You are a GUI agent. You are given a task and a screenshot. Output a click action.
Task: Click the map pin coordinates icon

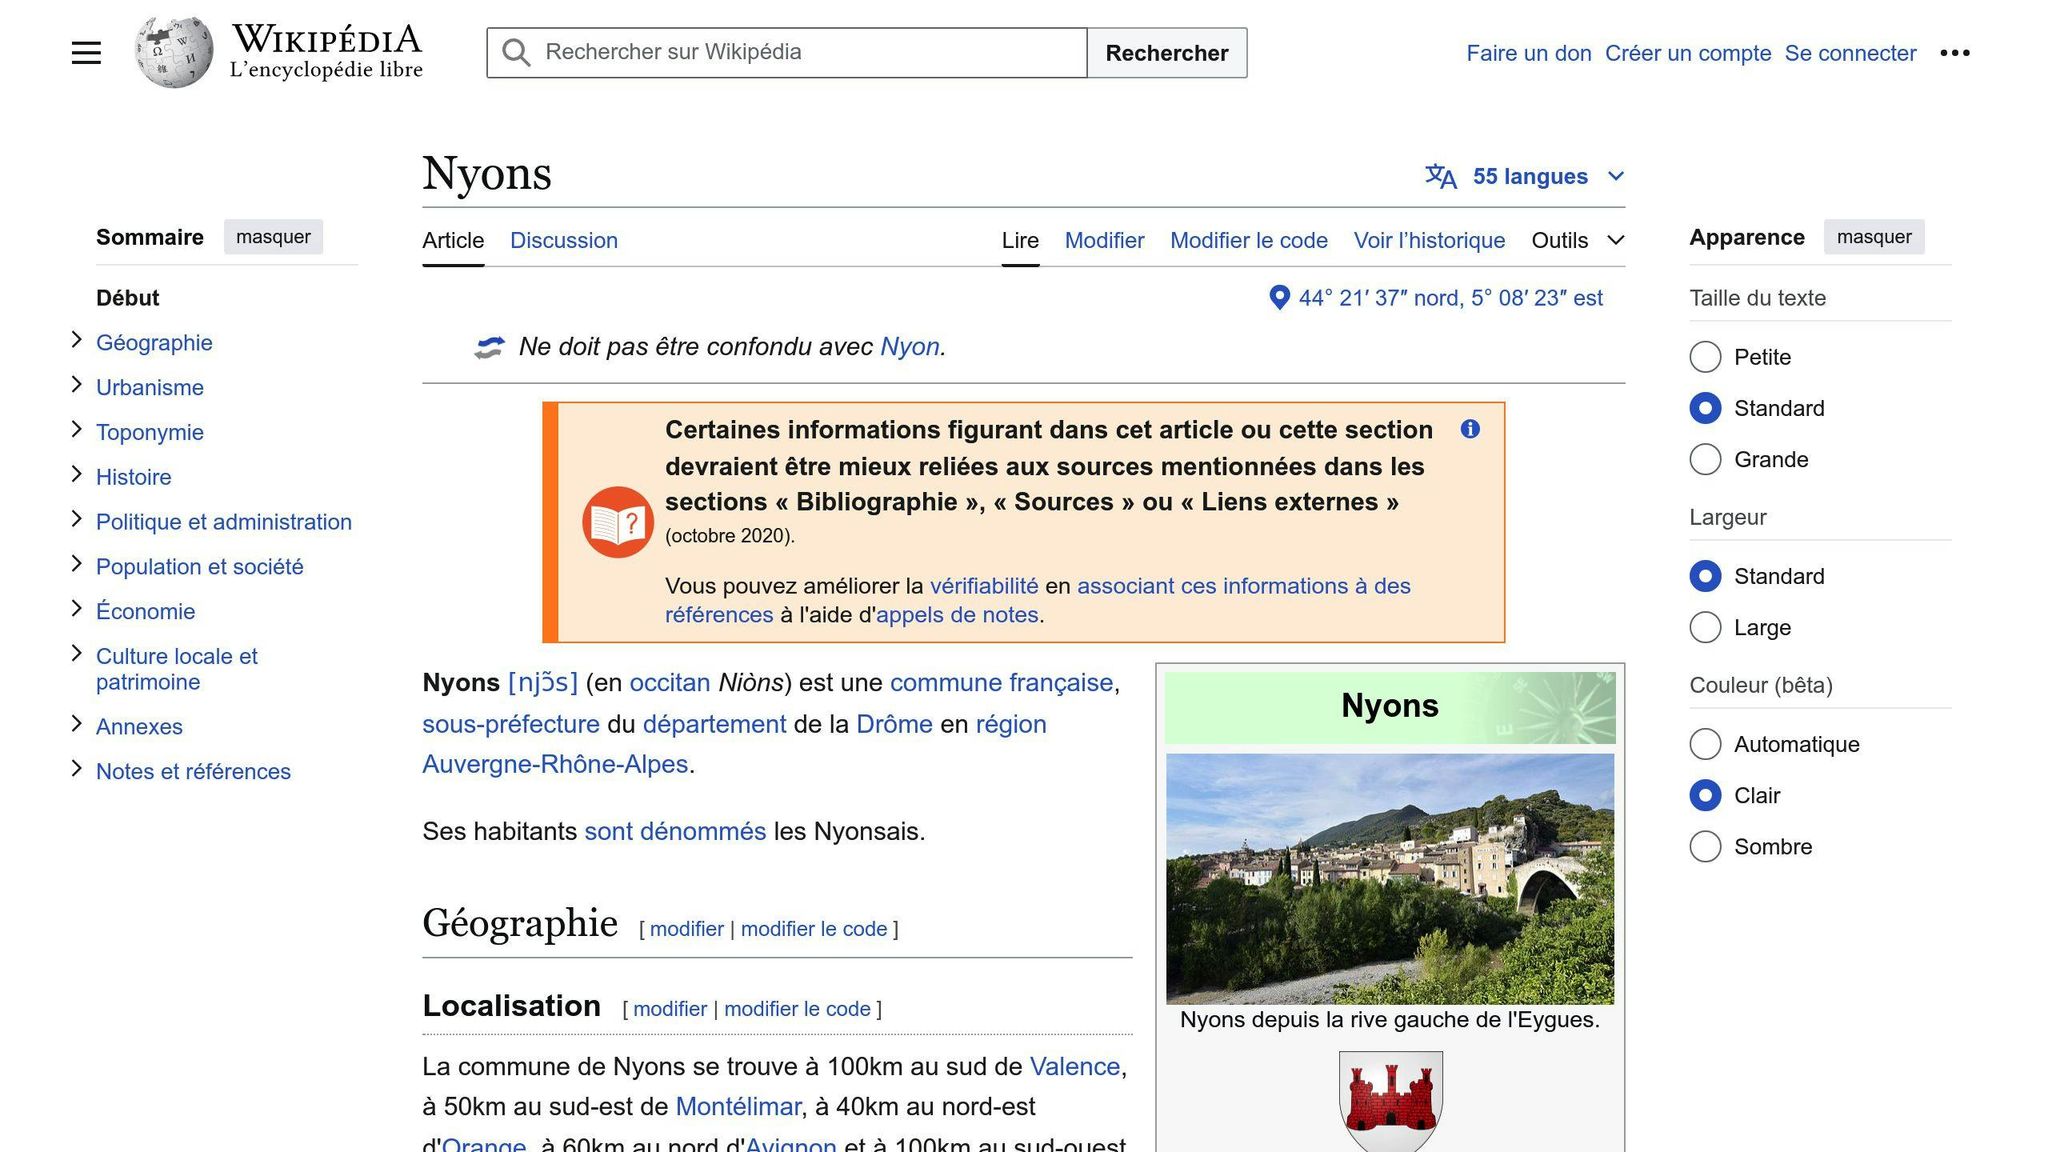pyautogui.click(x=1279, y=298)
